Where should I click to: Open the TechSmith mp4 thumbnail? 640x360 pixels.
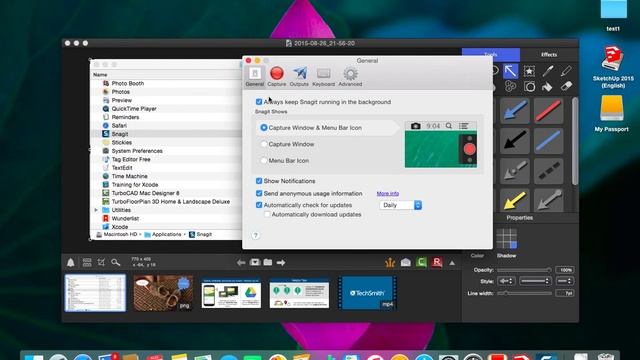(x=367, y=293)
